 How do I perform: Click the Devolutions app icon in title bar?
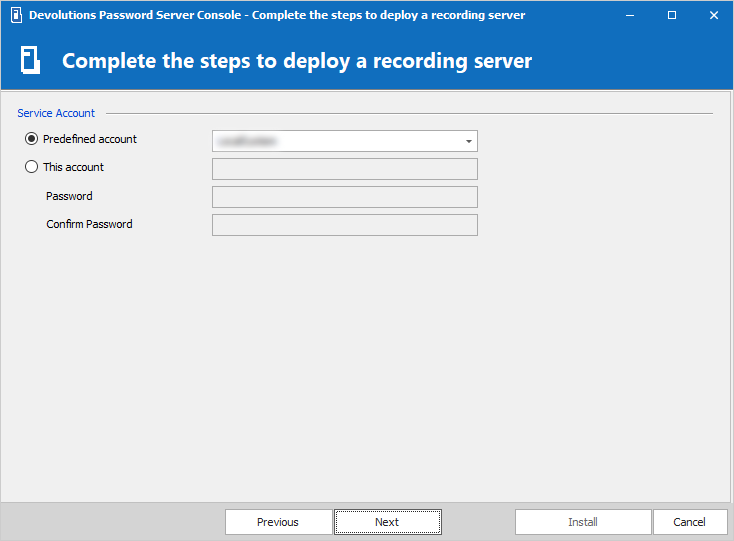[x=16, y=15]
